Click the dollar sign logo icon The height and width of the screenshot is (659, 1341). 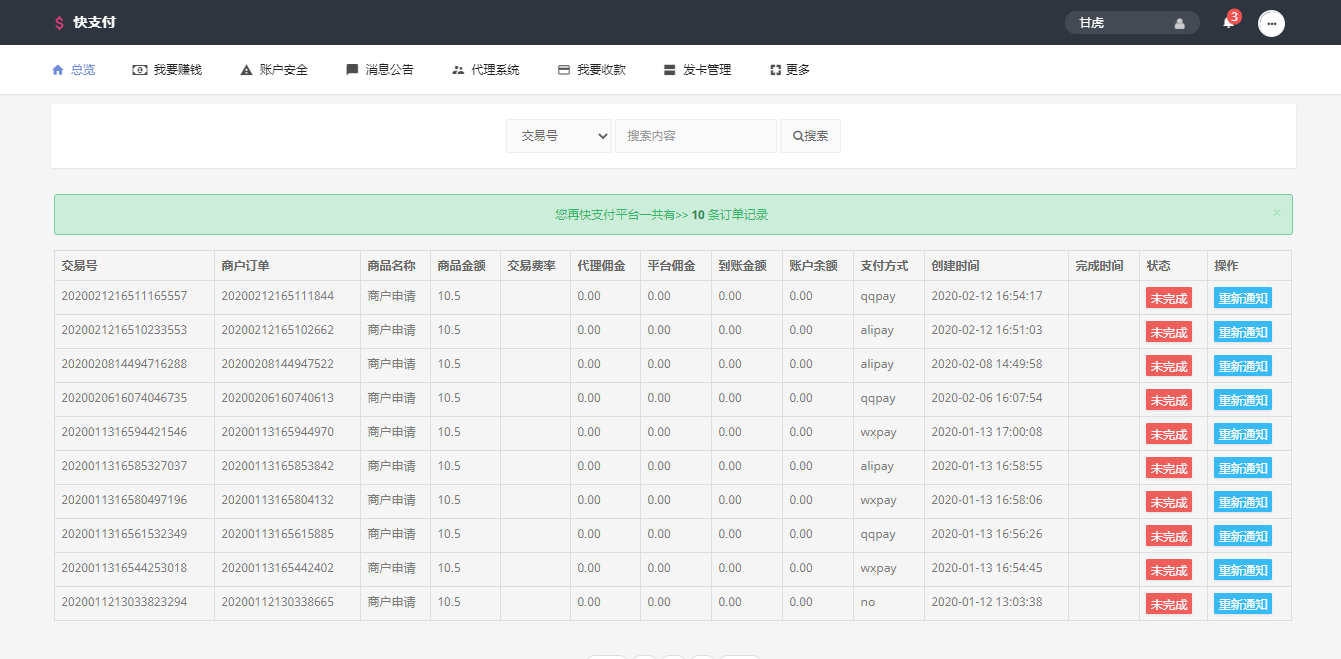coord(59,22)
